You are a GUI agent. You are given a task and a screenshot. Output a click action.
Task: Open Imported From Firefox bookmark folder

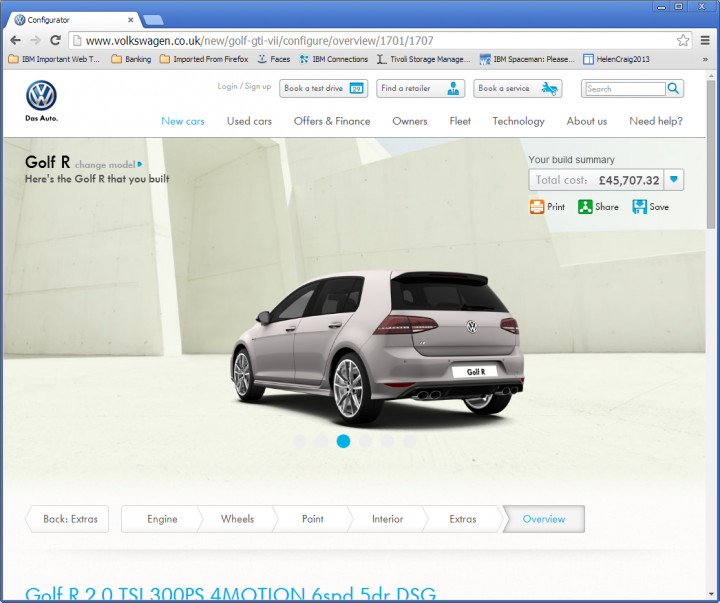(204, 59)
